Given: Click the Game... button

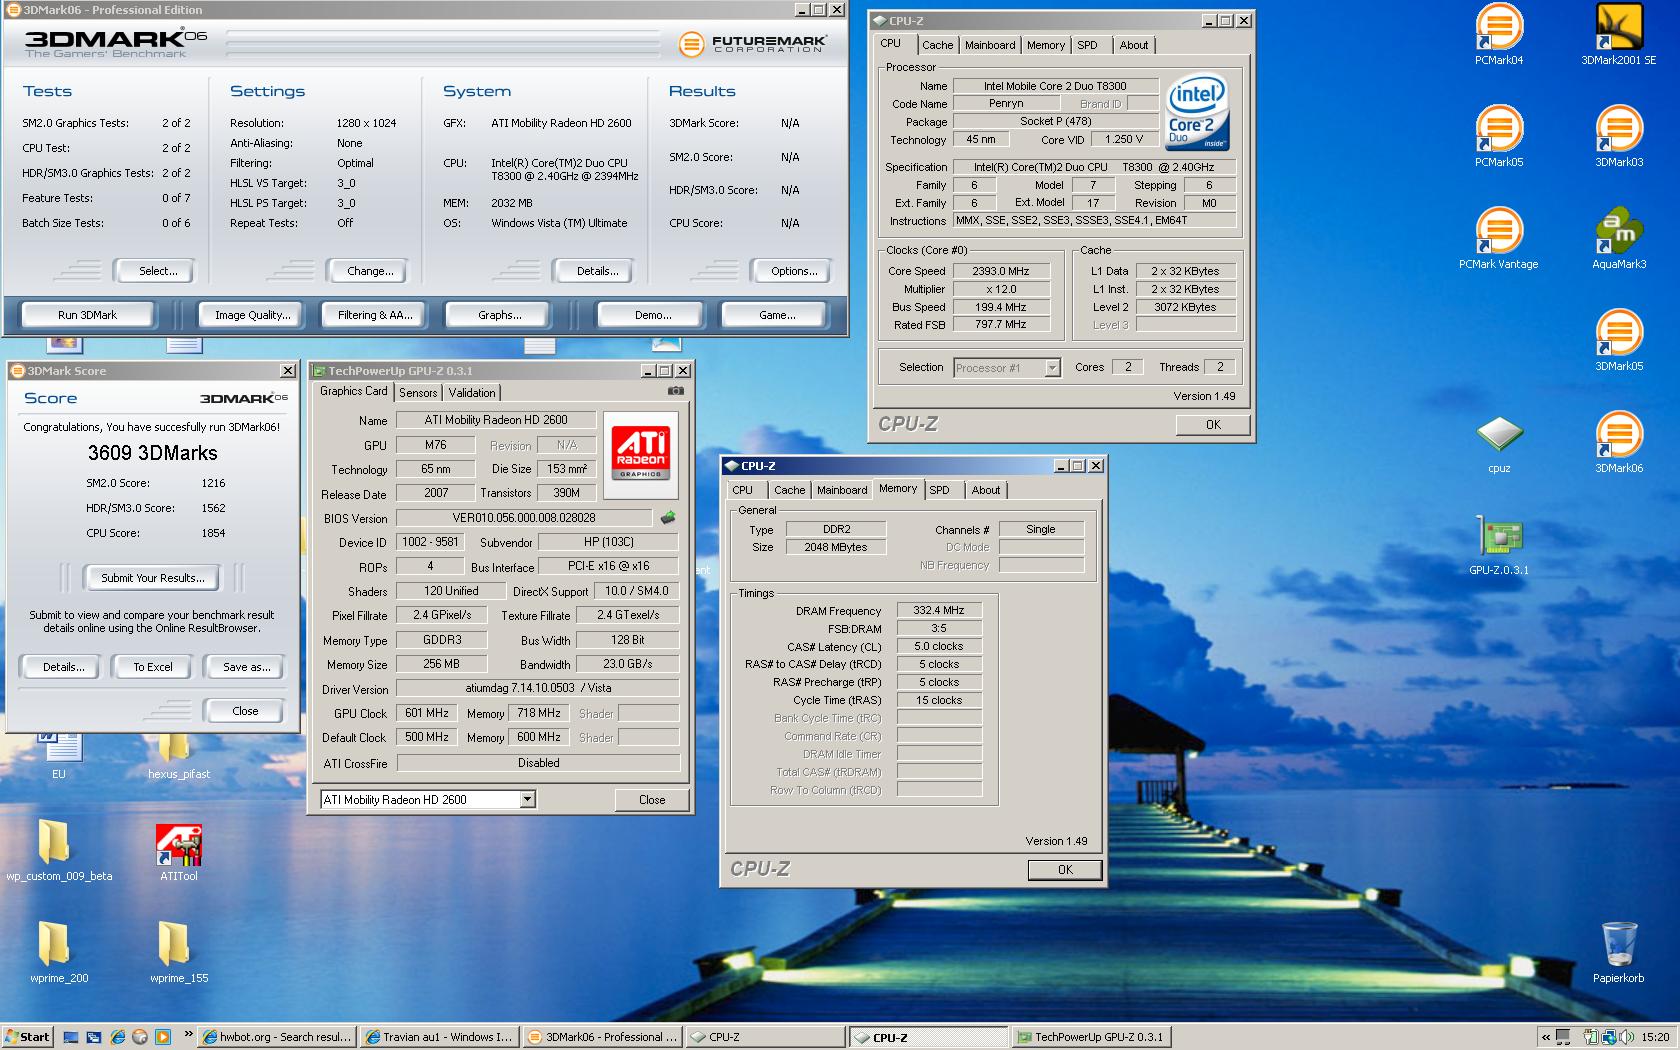Looking at the screenshot, I should (x=777, y=315).
